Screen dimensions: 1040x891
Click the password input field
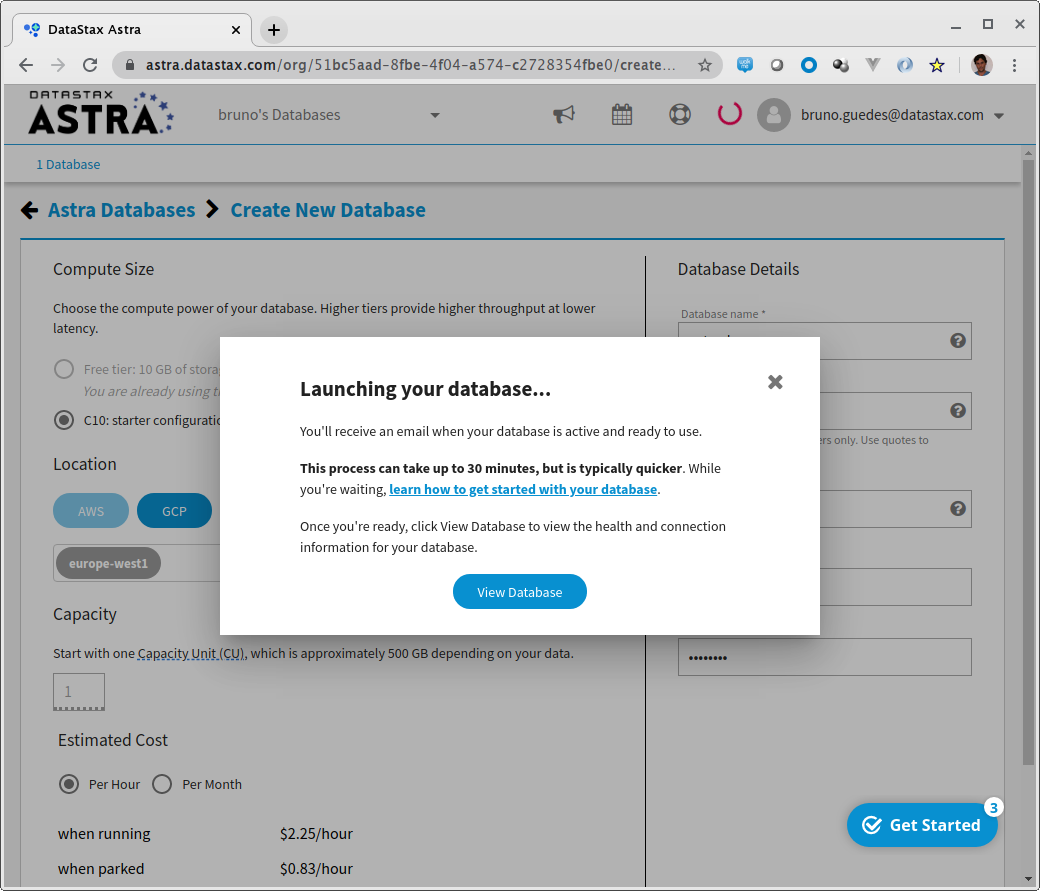pyautogui.click(x=824, y=657)
